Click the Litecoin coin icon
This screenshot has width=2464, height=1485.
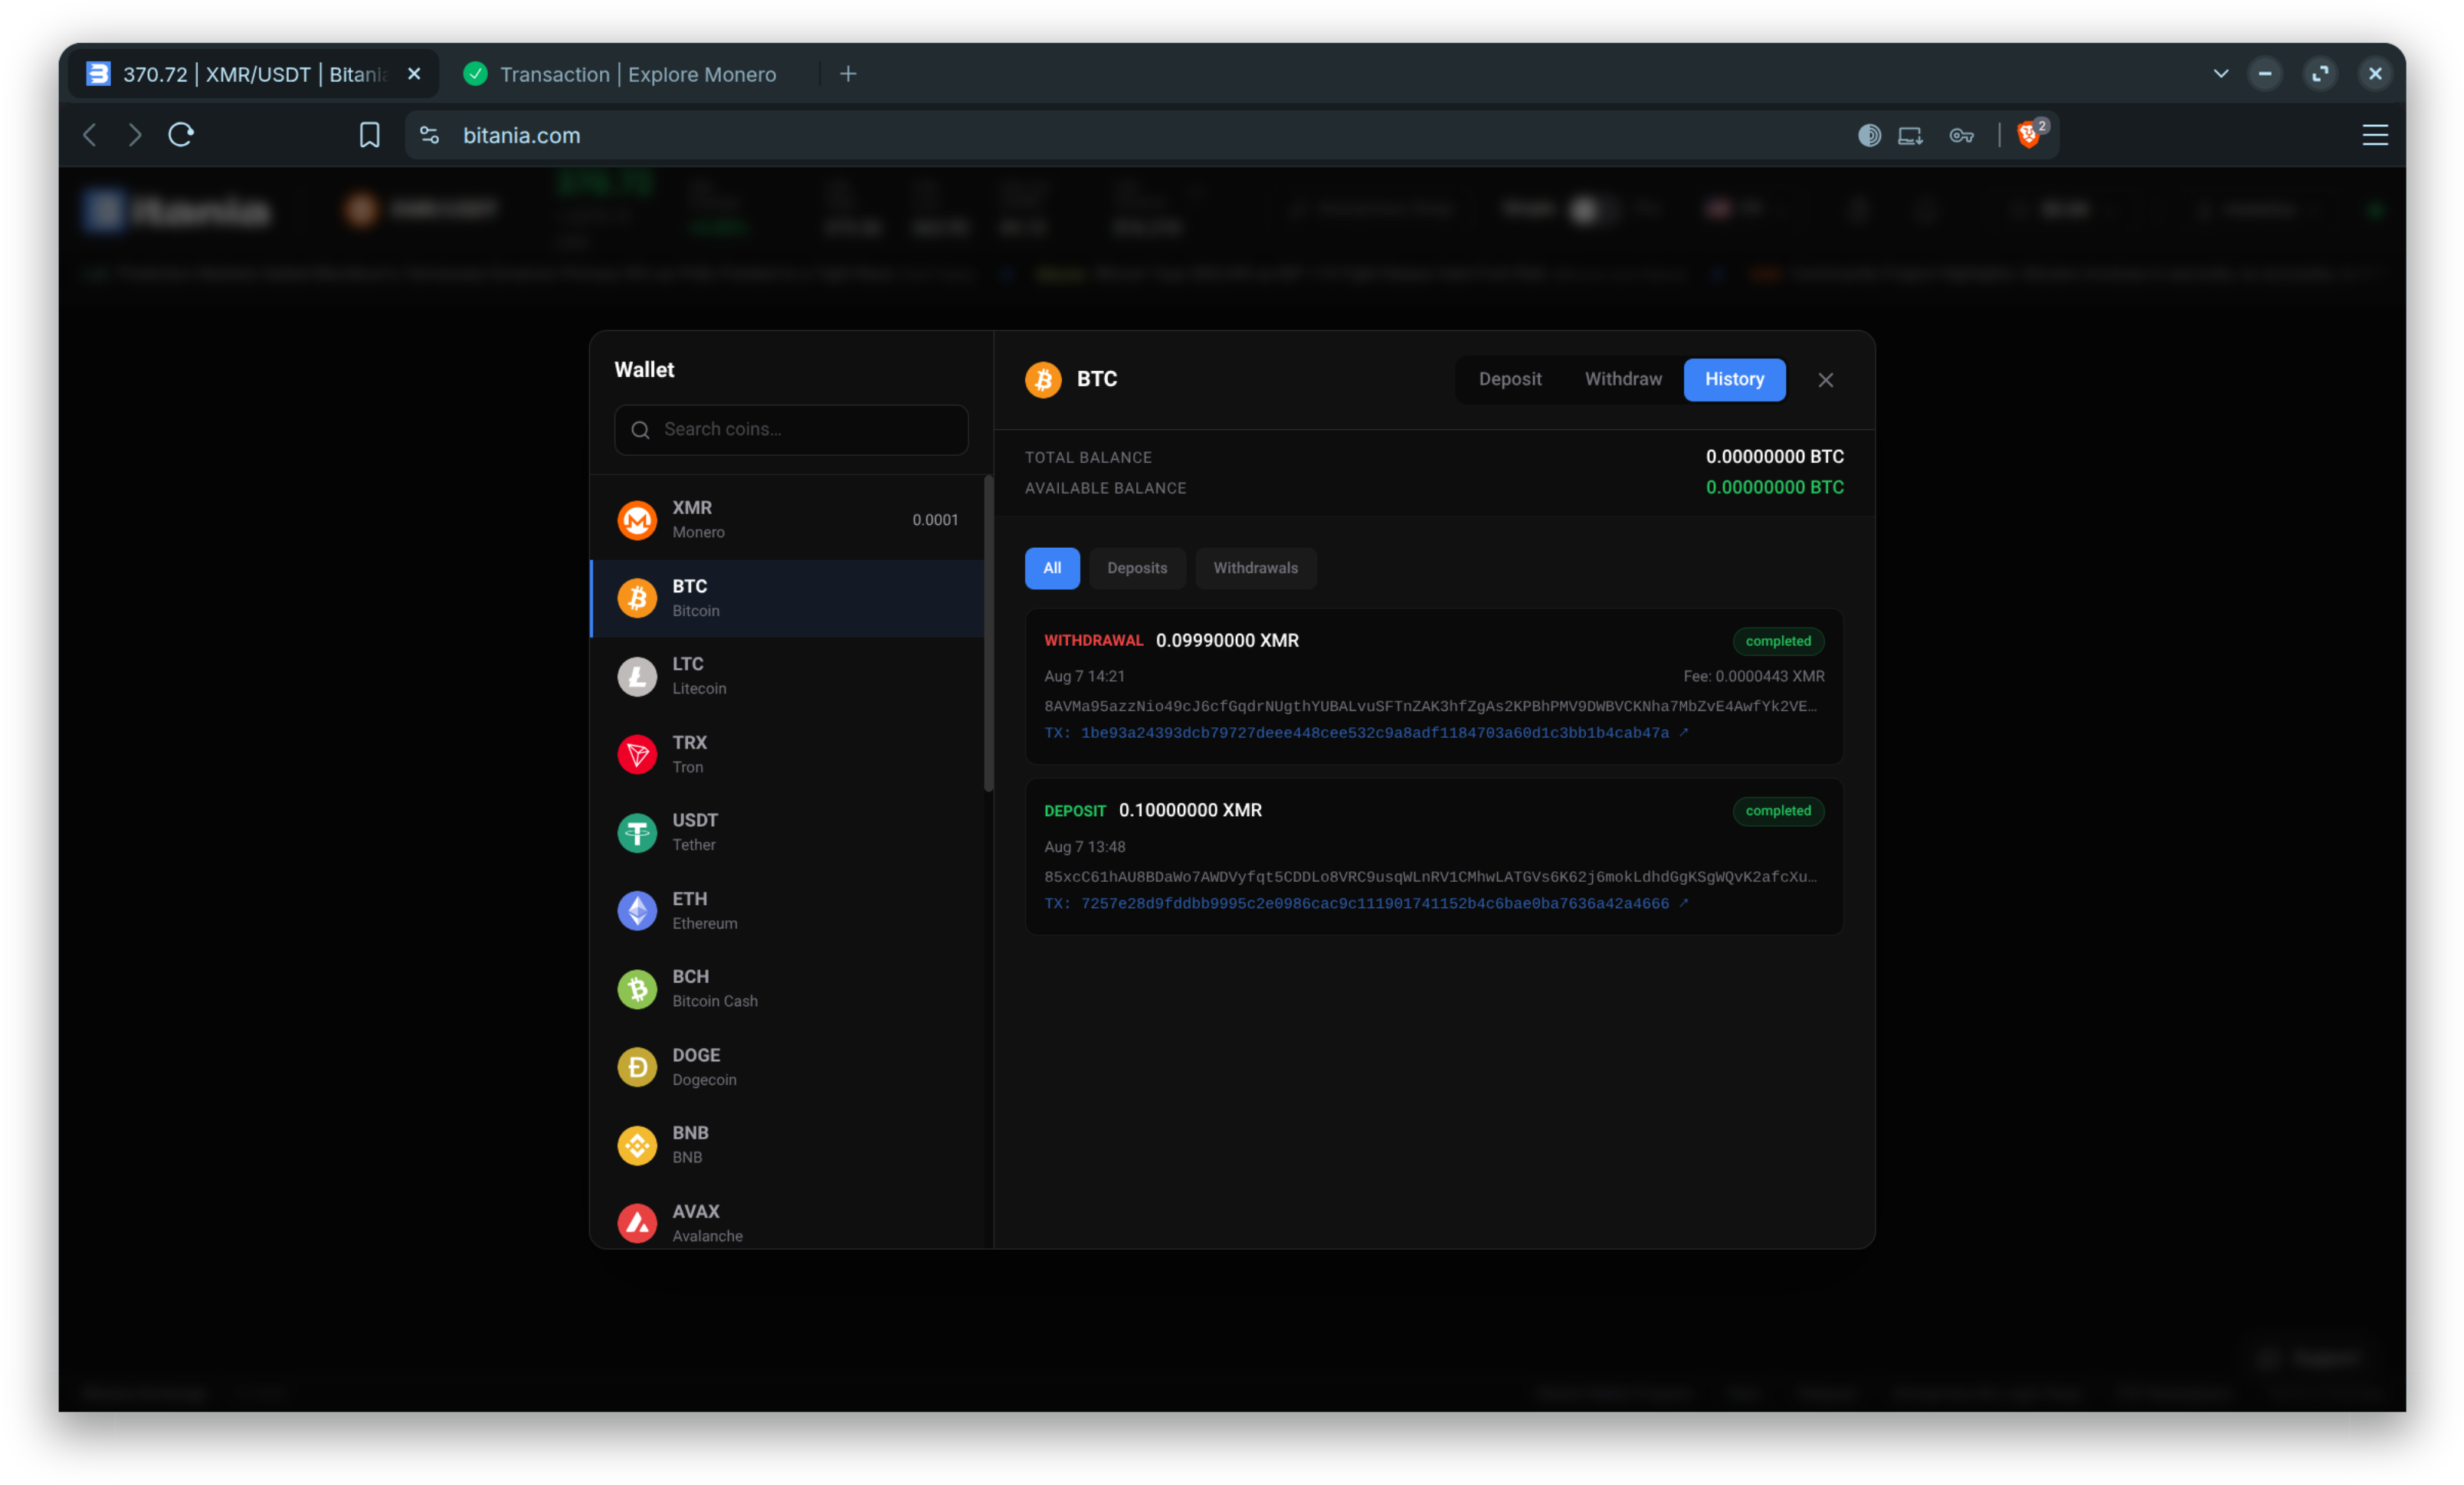pos(637,676)
